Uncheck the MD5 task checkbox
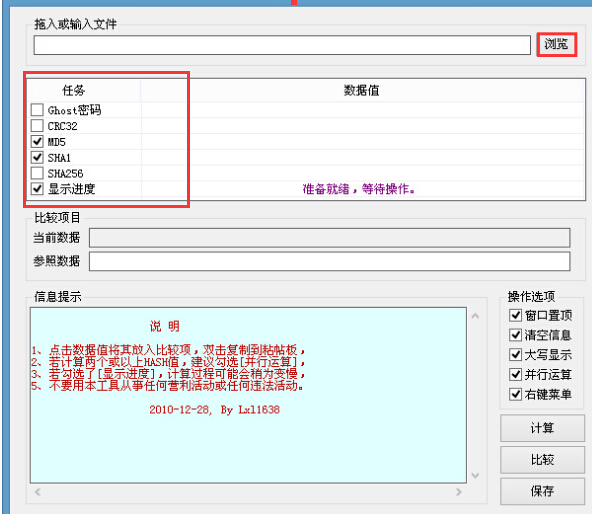This screenshot has height=514, width=592. tap(37, 142)
